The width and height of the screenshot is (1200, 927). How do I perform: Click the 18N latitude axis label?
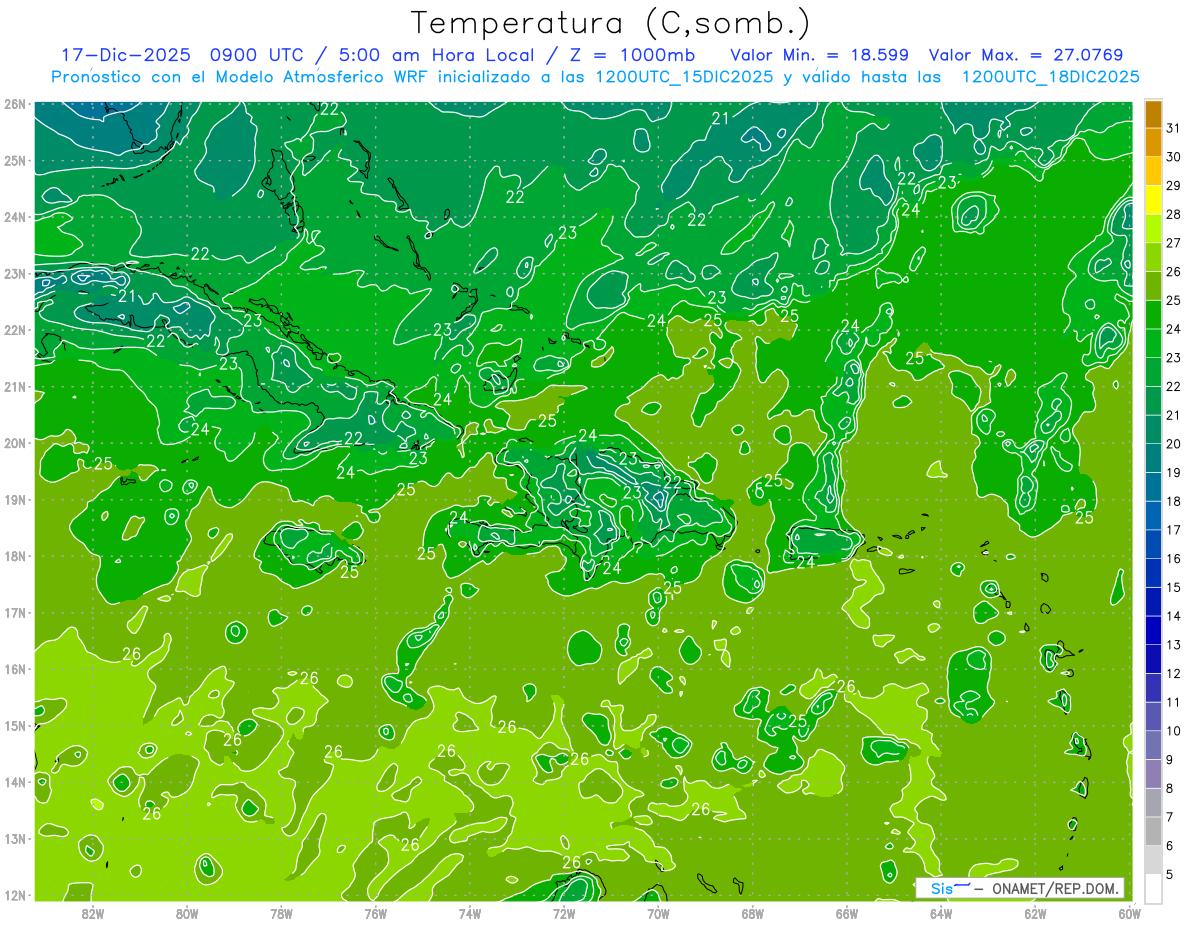point(14,556)
